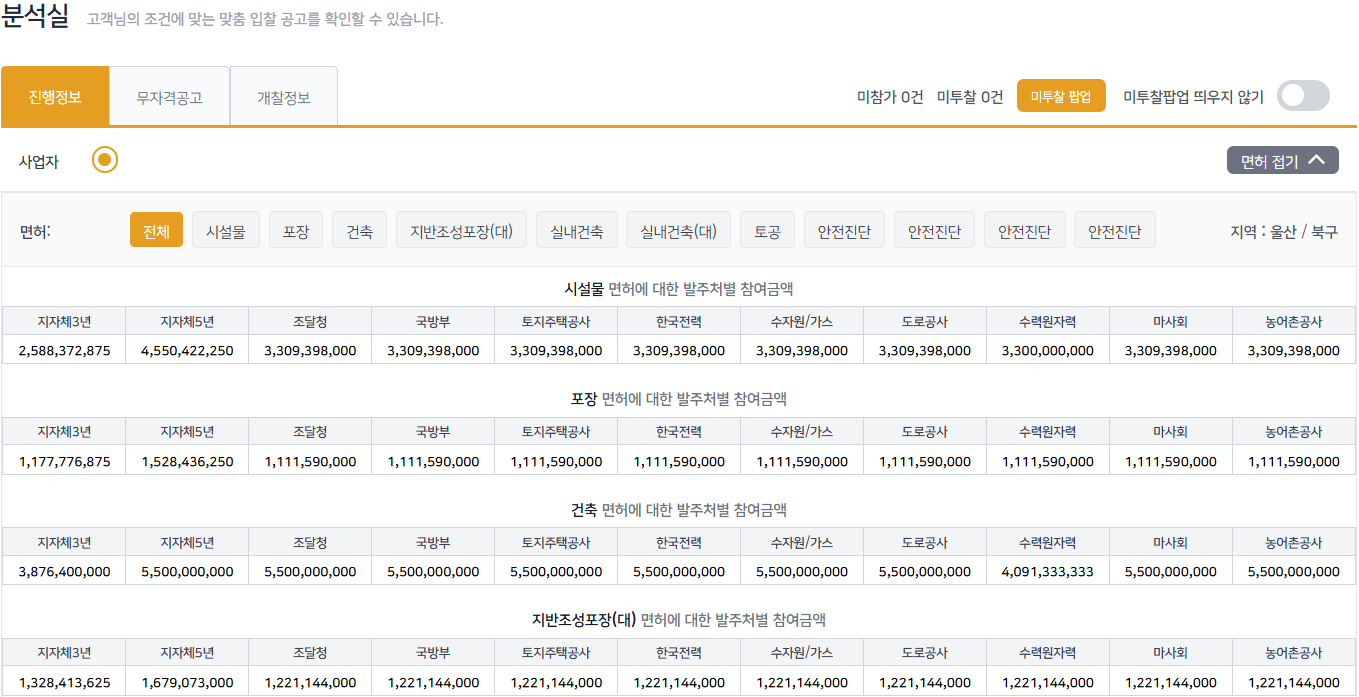The width and height of the screenshot is (1359, 697).
Task: Select the 전체 license filter
Action: click(156, 228)
